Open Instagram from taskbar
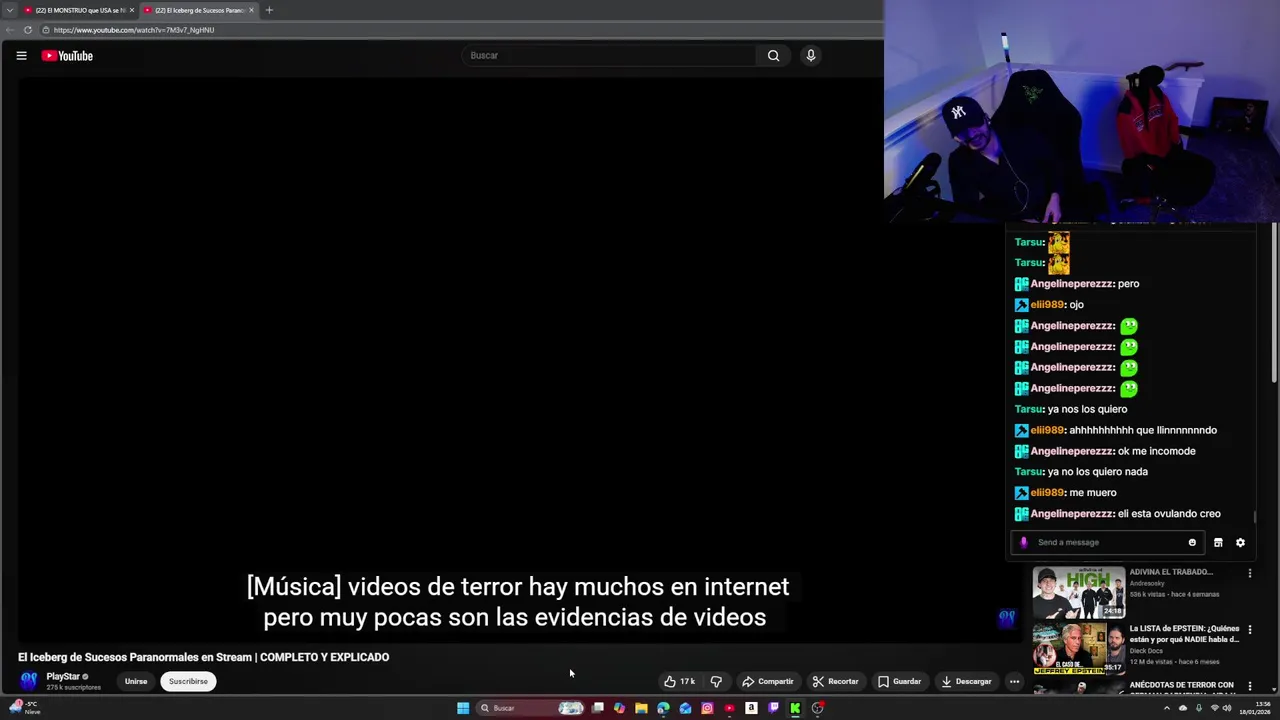This screenshot has width=1280, height=720. (707, 708)
